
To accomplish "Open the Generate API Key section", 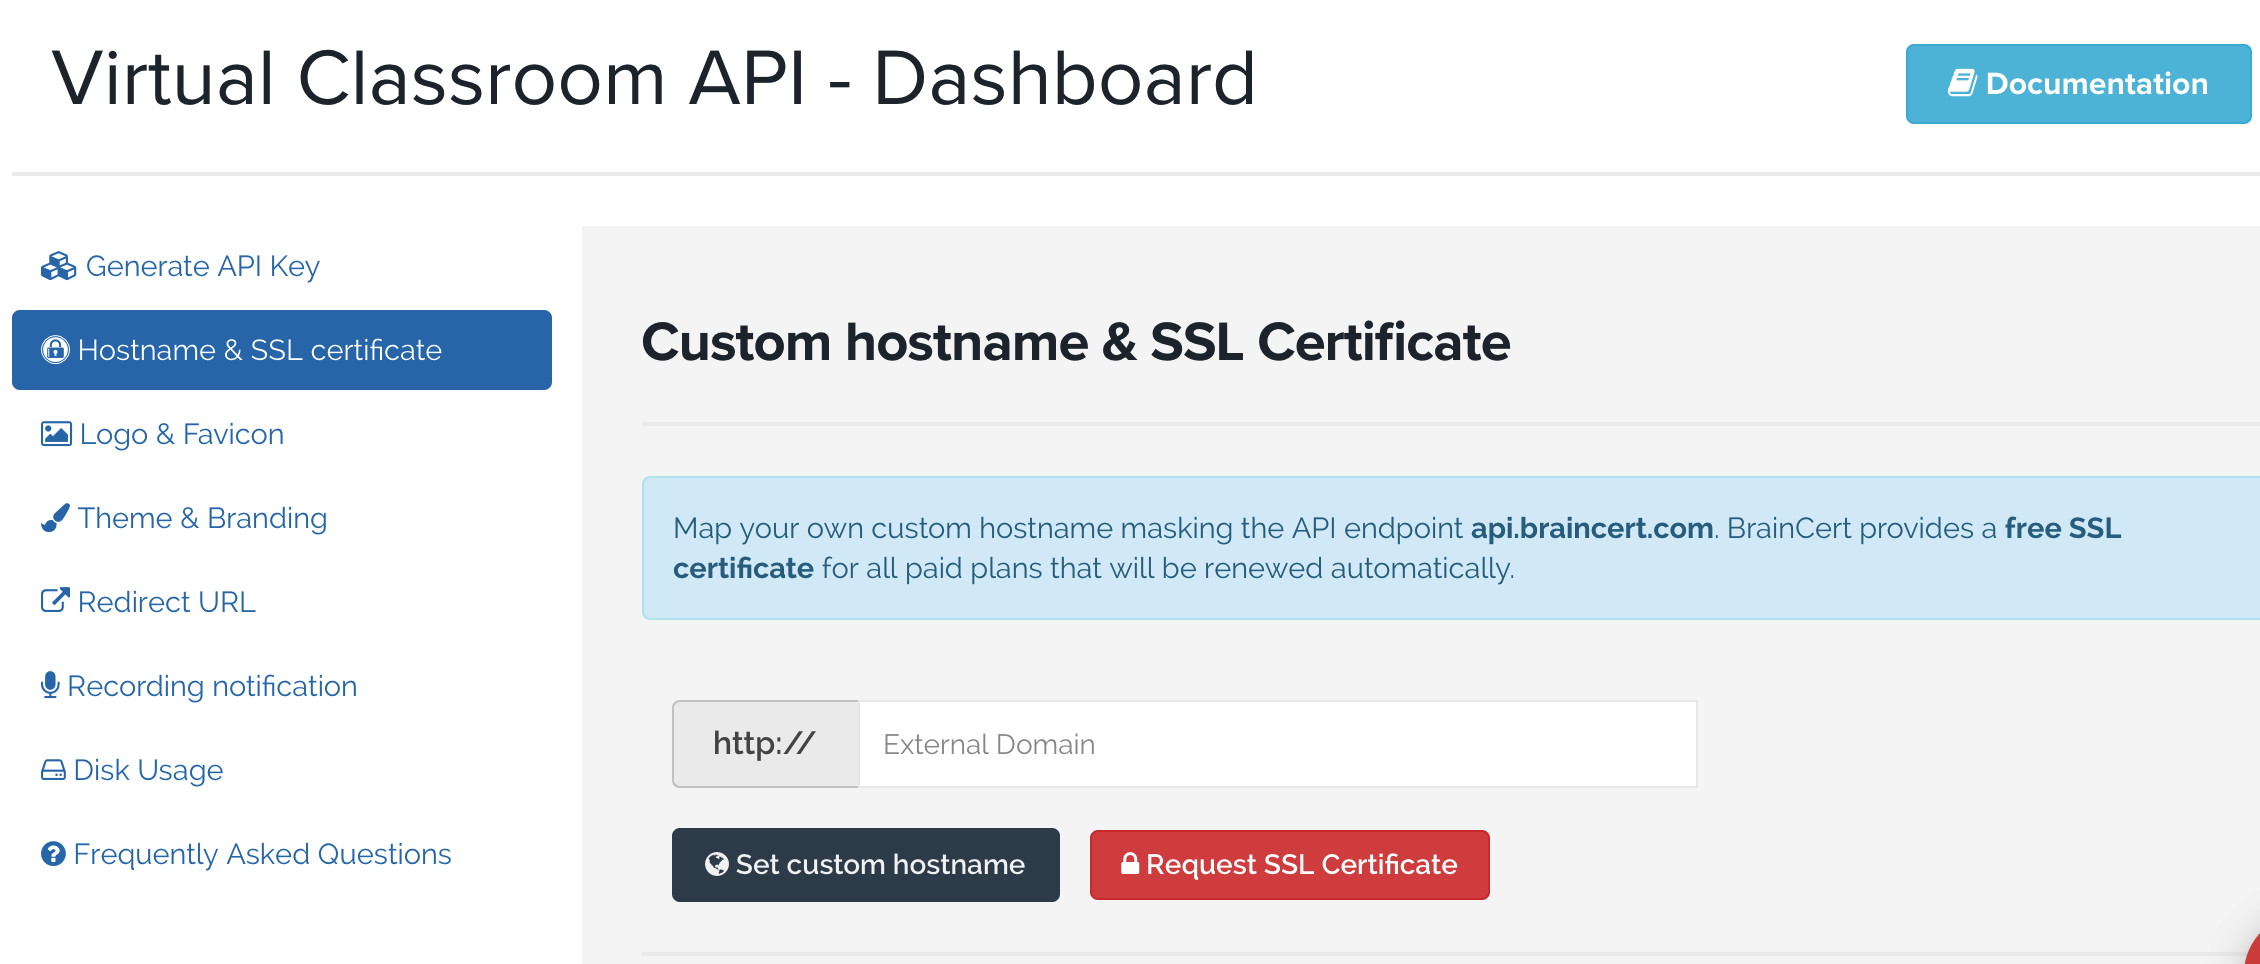I will (x=202, y=266).
